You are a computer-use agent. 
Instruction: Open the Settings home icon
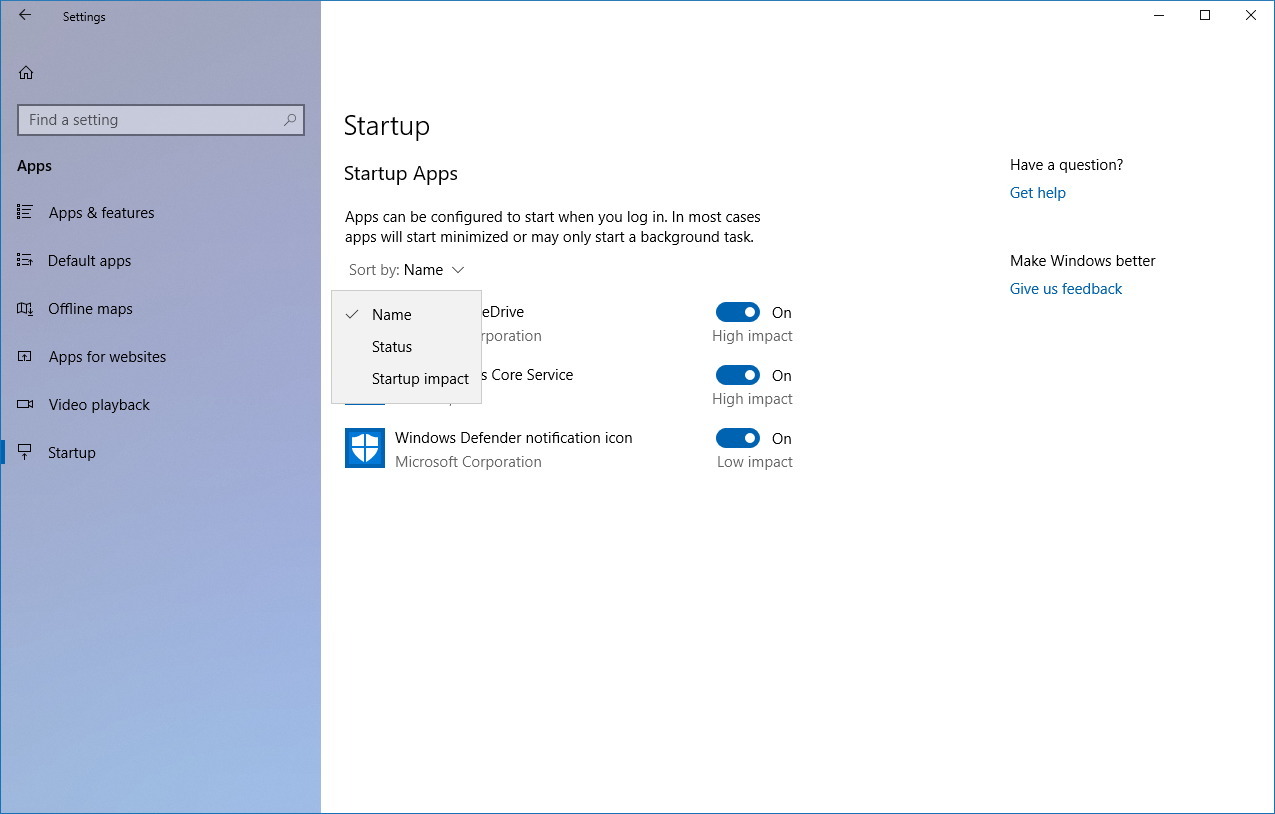pyautogui.click(x=26, y=72)
